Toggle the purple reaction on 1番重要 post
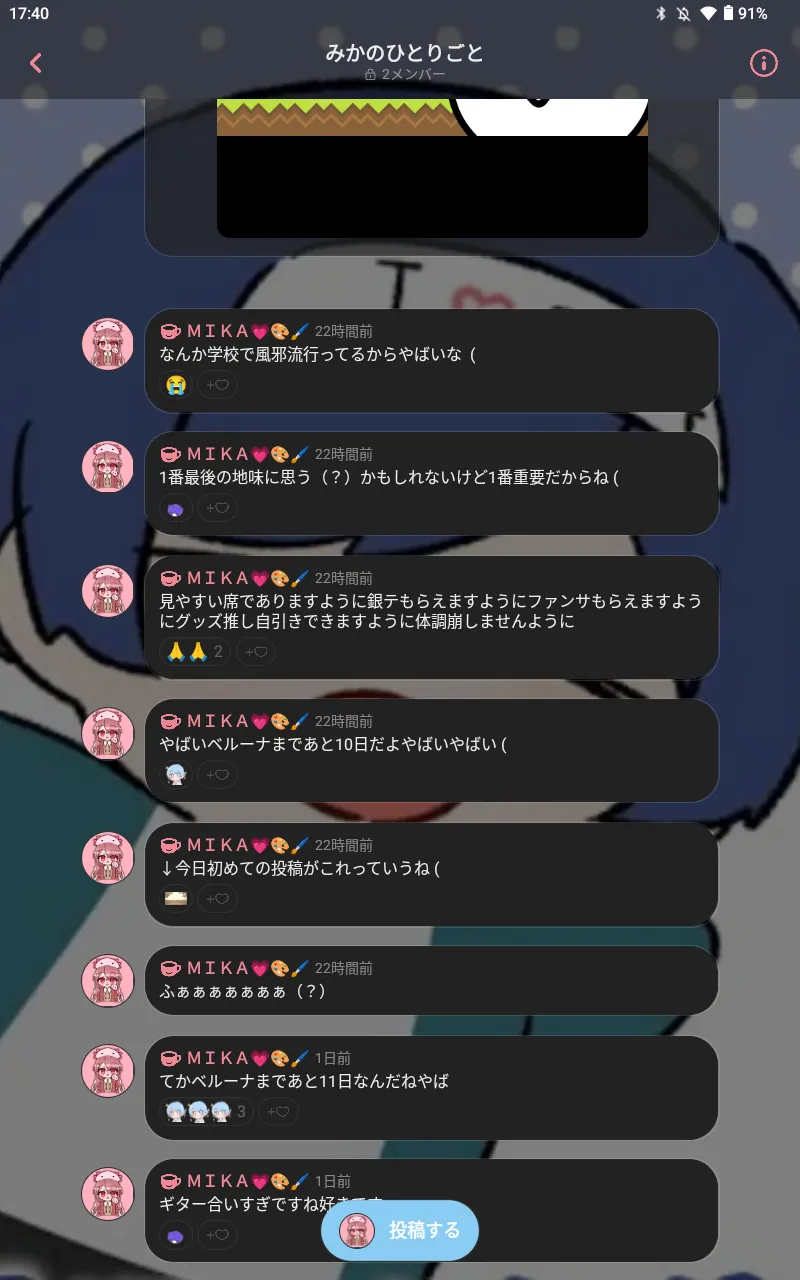 click(x=176, y=509)
